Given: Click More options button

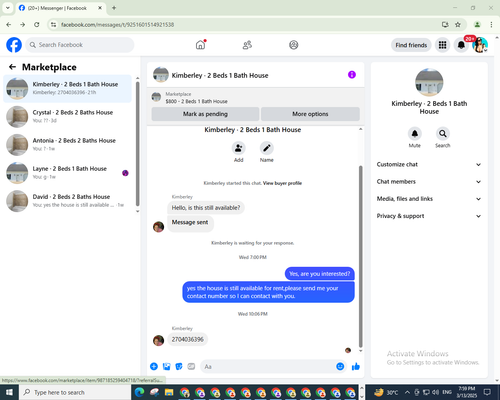Looking at the screenshot, I should click(310, 114).
